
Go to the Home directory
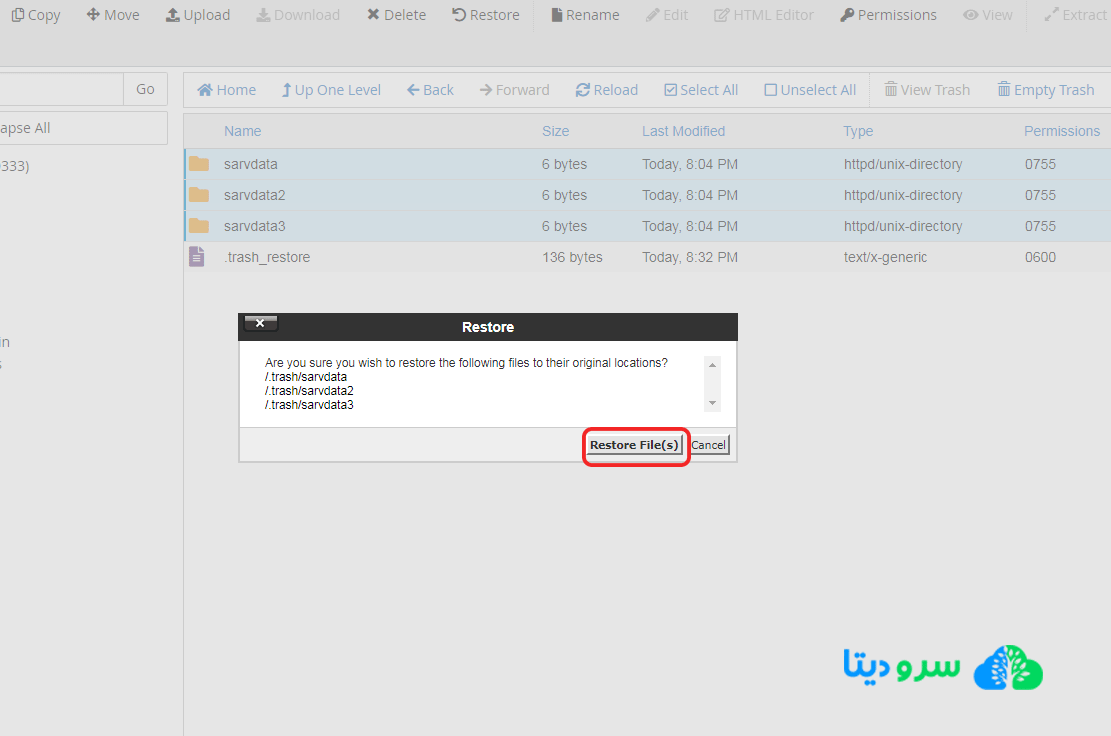click(x=227, y=90)
